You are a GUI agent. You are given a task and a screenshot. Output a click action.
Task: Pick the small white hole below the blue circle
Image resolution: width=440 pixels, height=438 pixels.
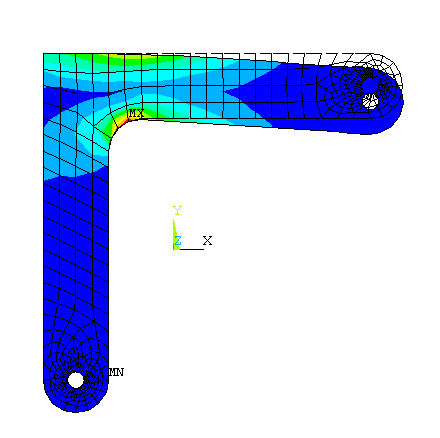[370, 101]
